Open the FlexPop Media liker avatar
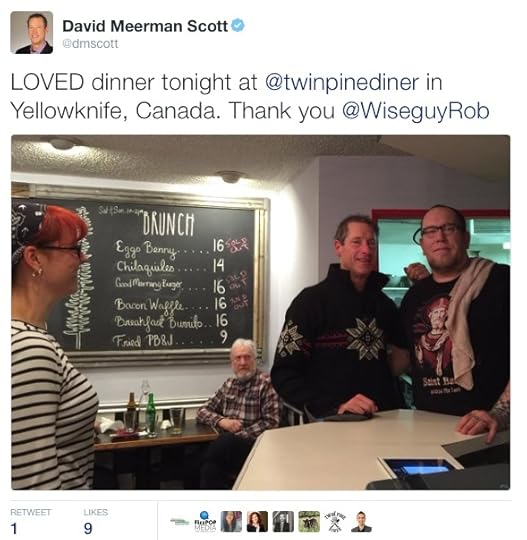This screenshot has width=527, height=540. click(x=205, y=521)
